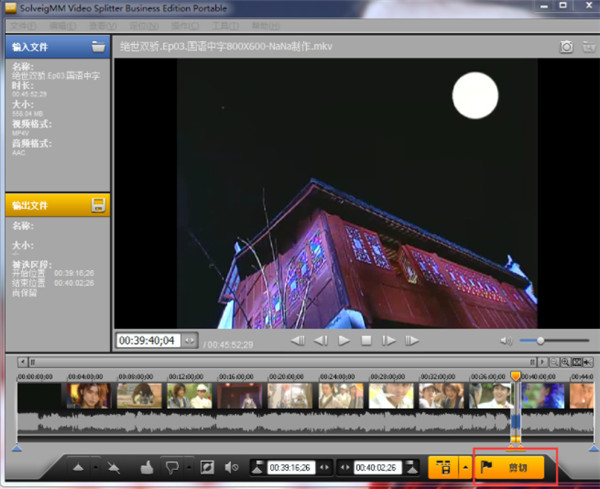Open the first menu in the menu bar
Image resolution: width=600 pixels, height=489 pixels.
22,24
